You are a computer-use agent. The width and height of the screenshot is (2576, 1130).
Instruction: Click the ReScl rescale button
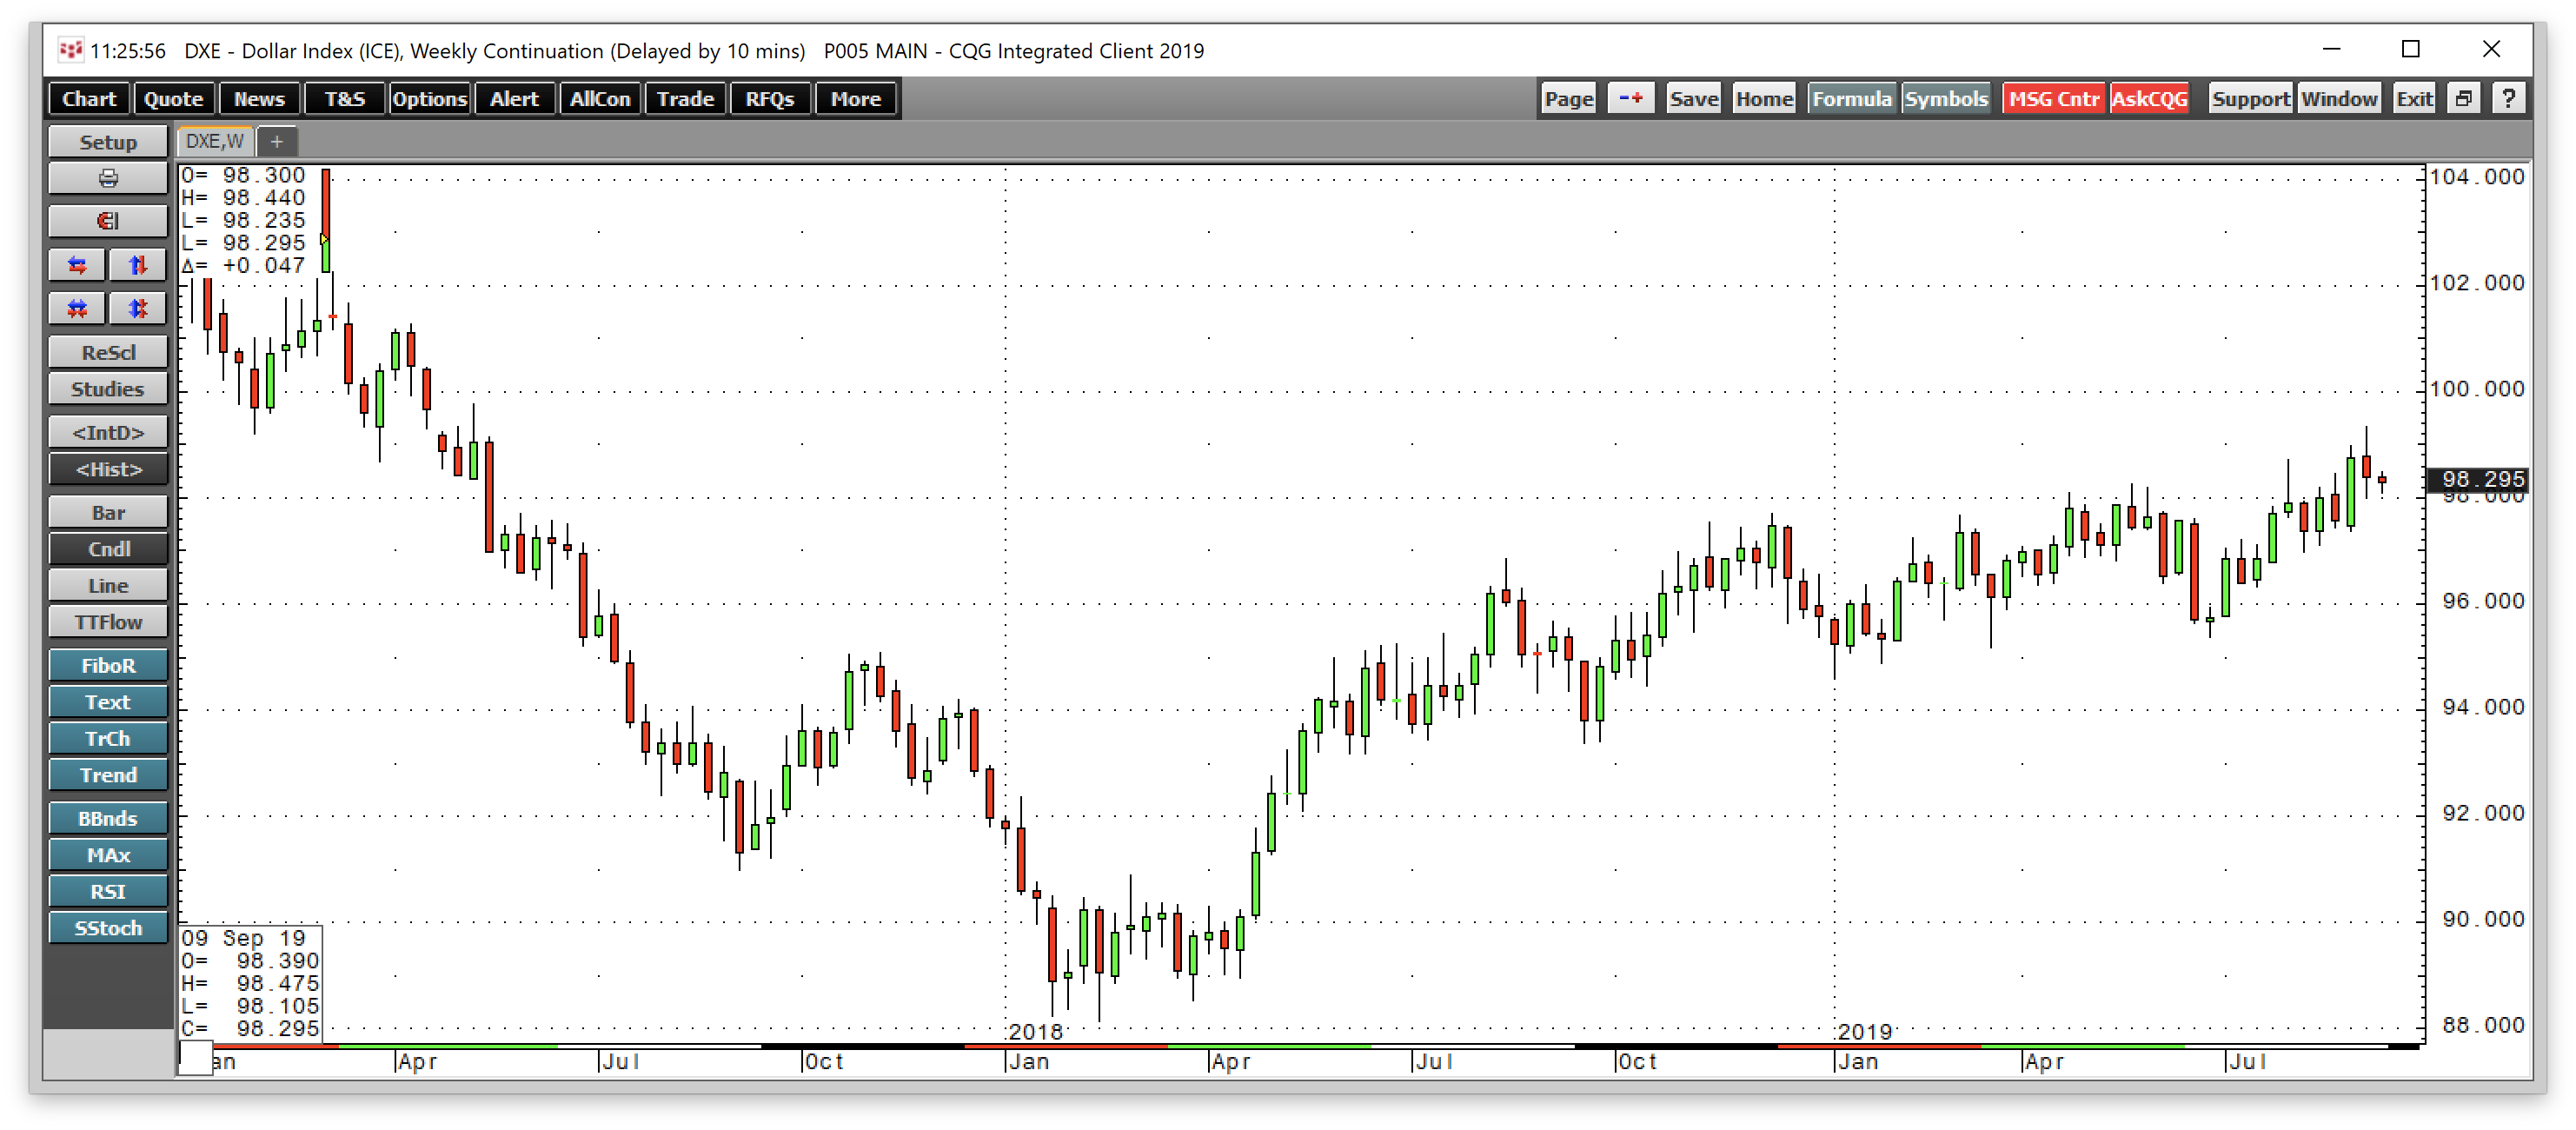[108, 353]
